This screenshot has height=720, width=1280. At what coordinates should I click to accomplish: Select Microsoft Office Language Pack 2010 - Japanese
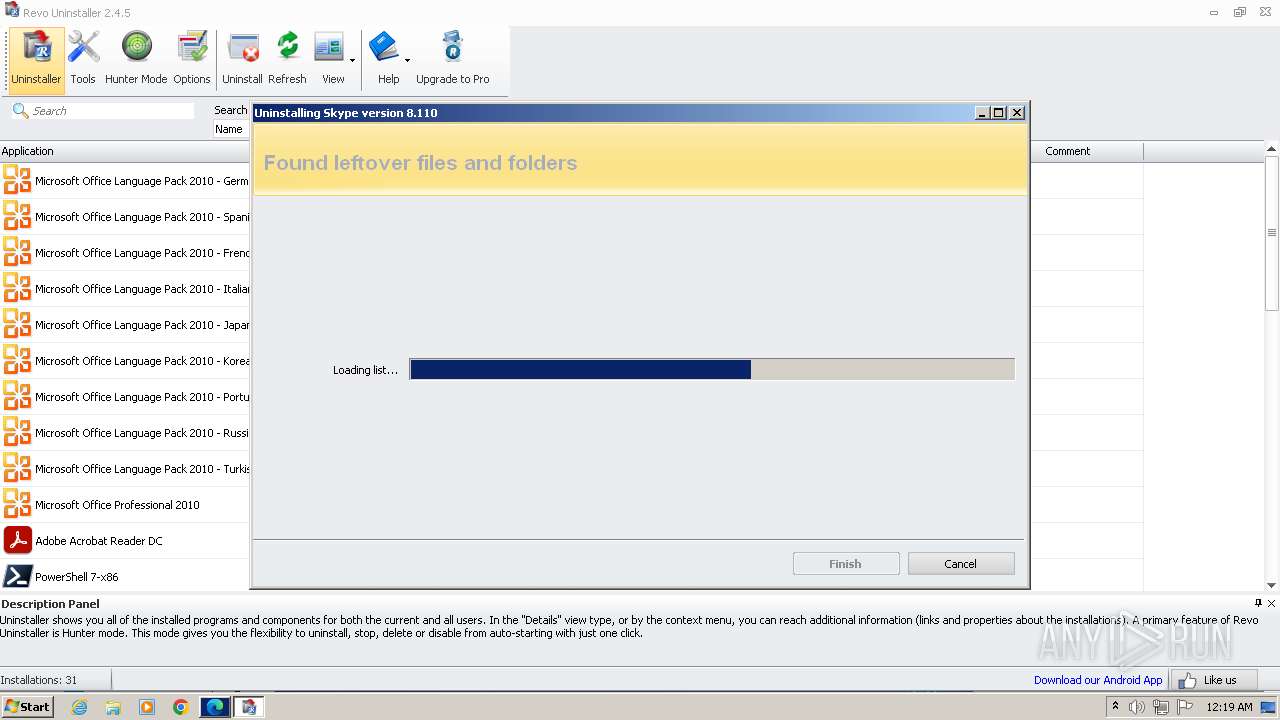tap(125, 325)
